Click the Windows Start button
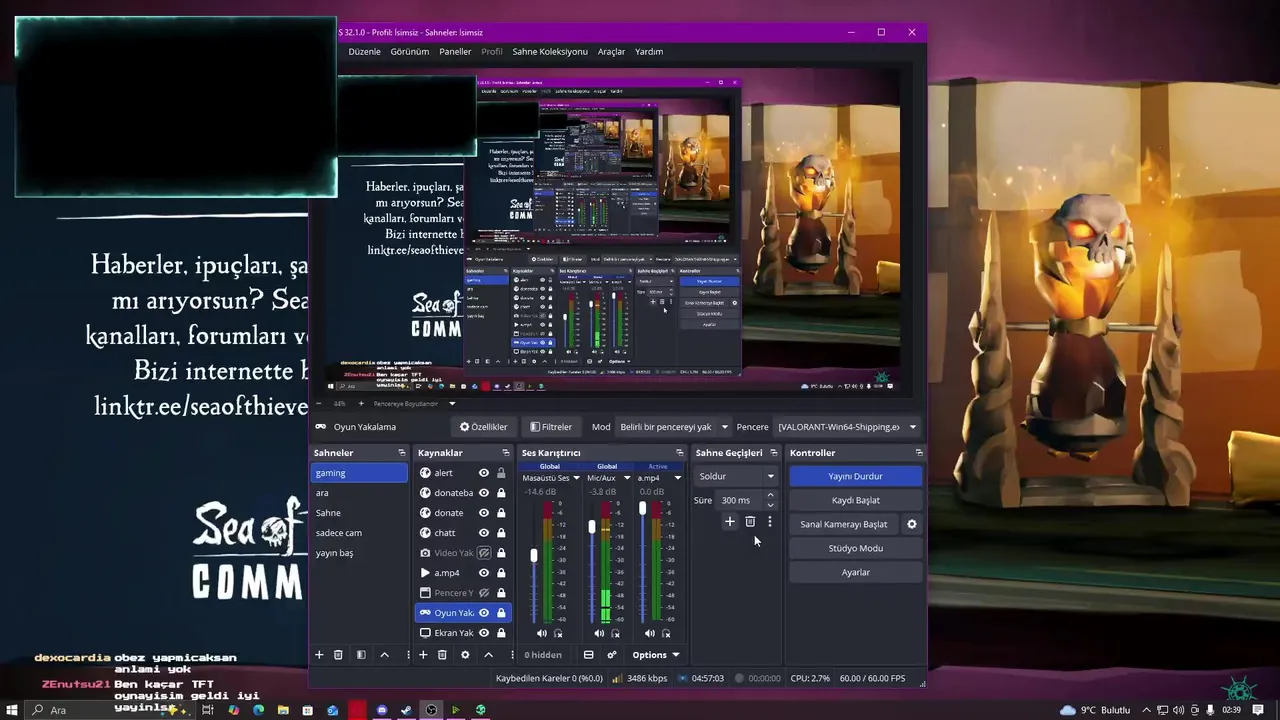 (10, 710)
